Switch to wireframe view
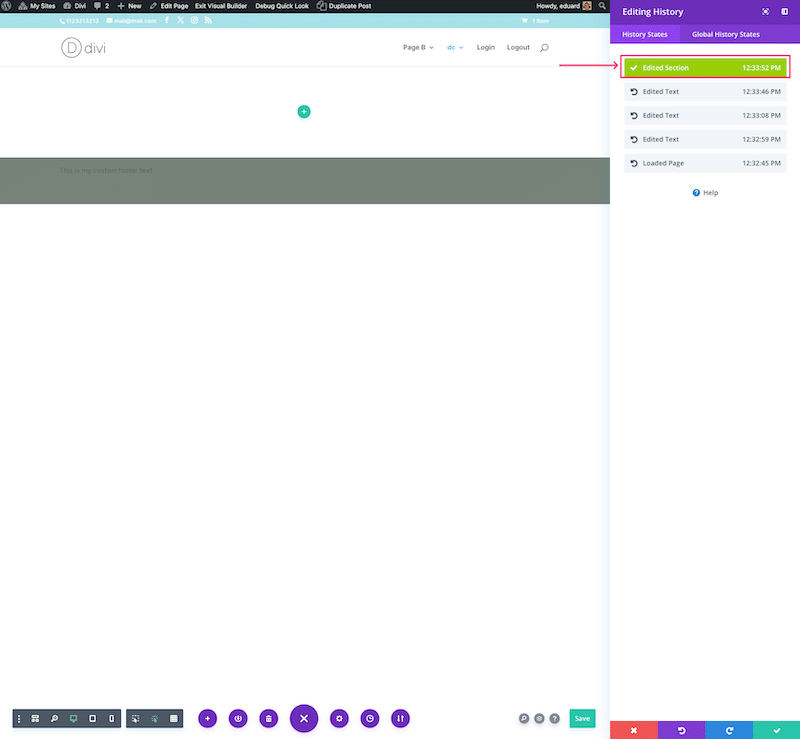Screen dimensions: 800x739 pyautogui.click(x=35, y=719)
